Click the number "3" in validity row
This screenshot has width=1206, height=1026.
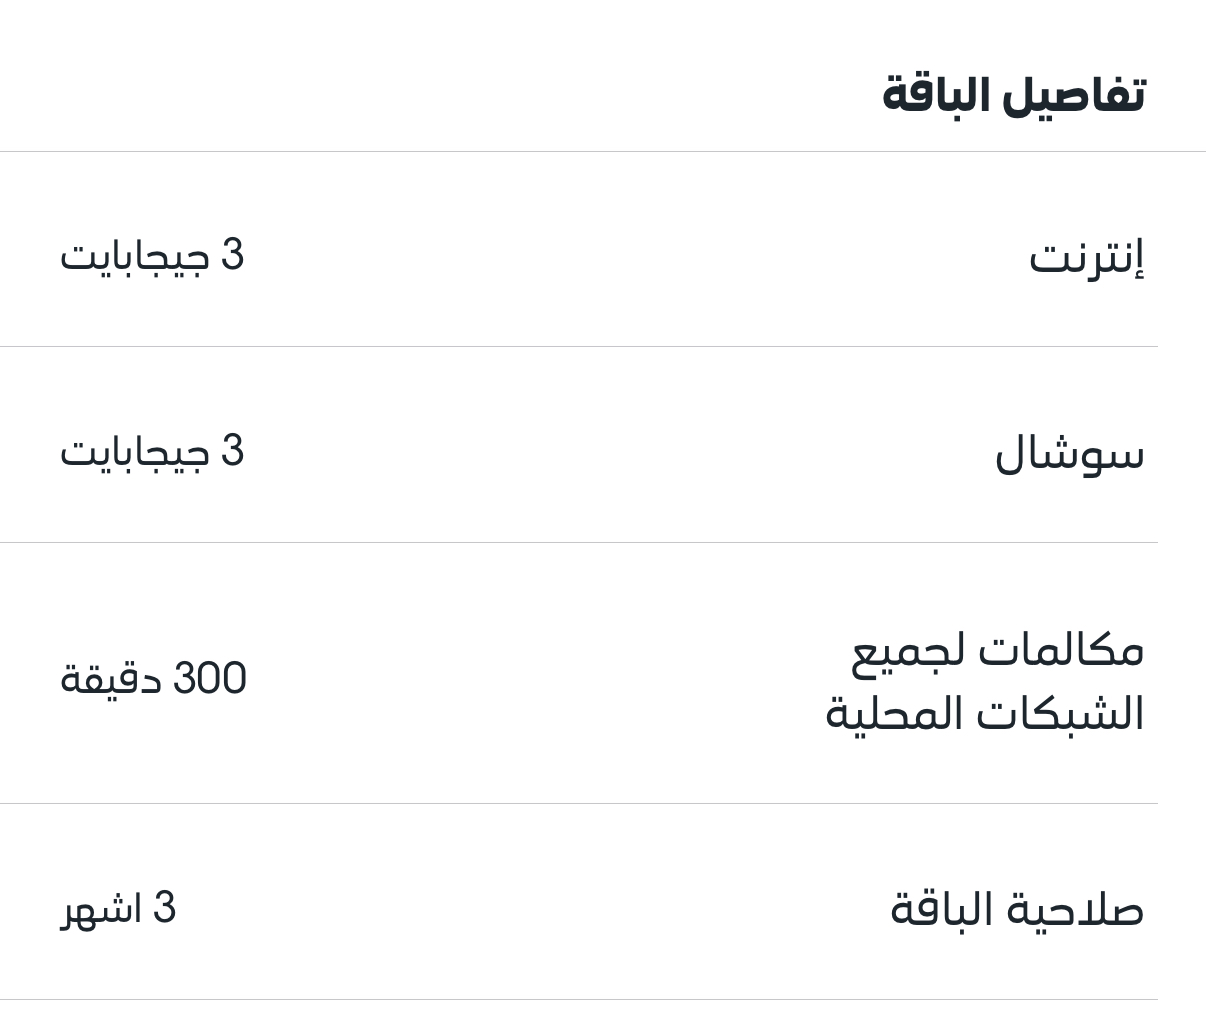tap(164, 908)
